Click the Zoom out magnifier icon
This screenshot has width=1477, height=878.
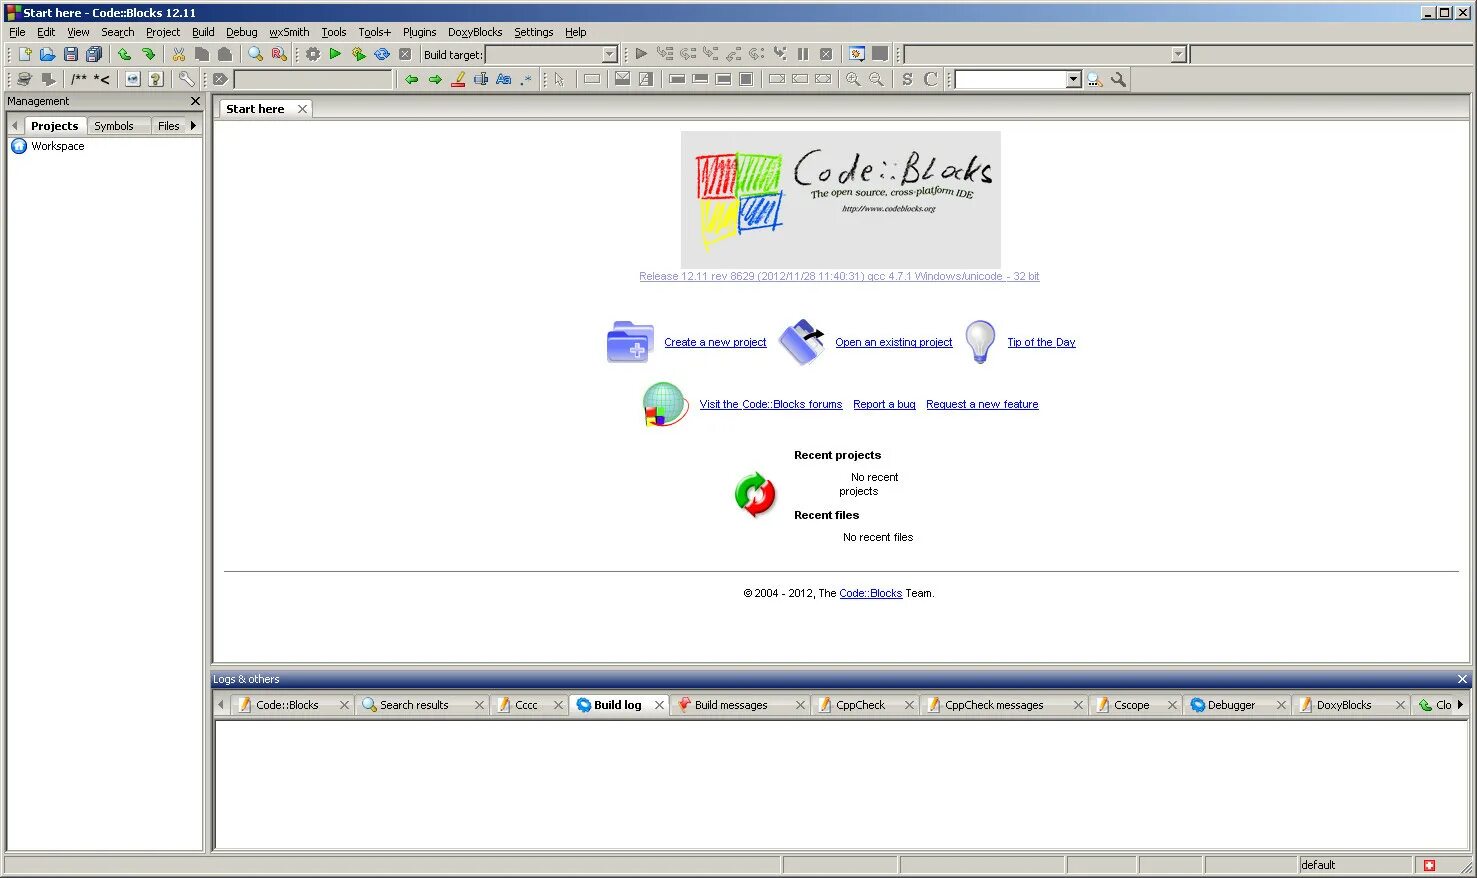876,79
